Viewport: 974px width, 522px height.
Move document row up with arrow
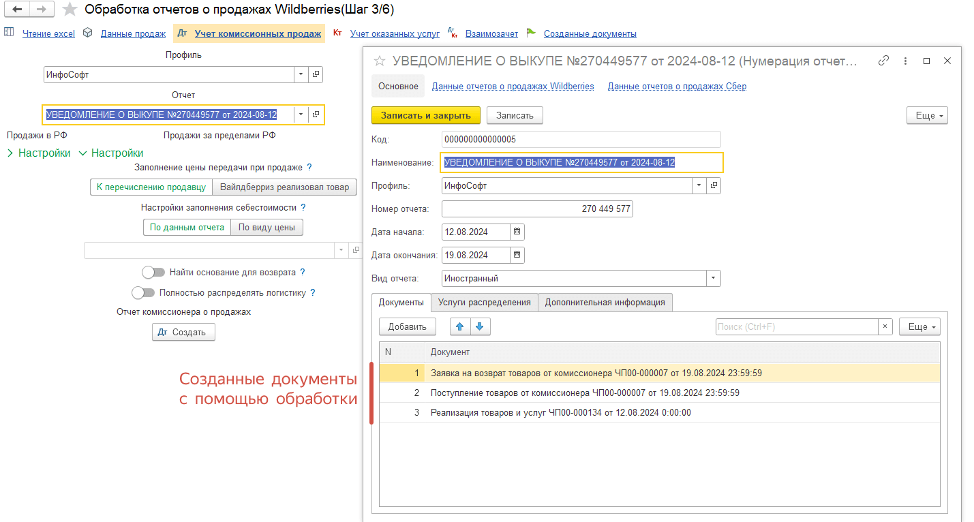[x=460, y=327]
